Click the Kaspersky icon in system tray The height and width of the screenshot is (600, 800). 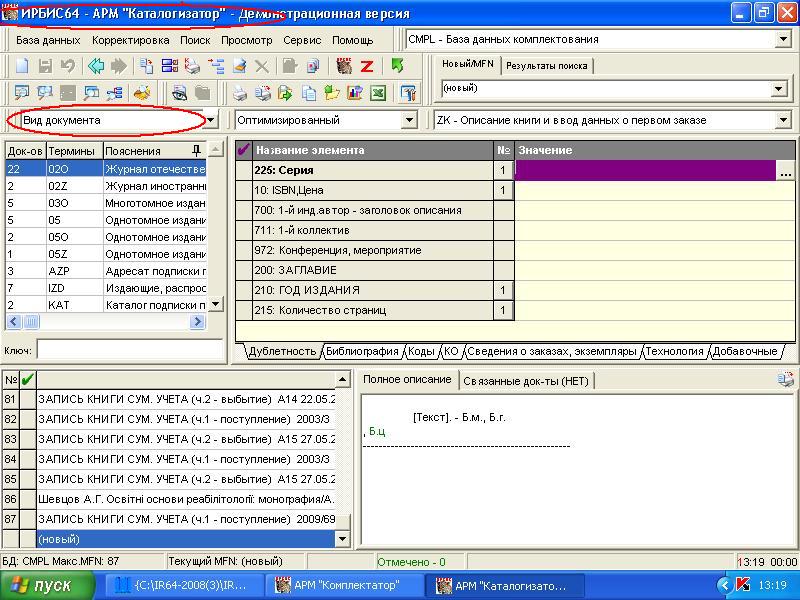(743, 585)
